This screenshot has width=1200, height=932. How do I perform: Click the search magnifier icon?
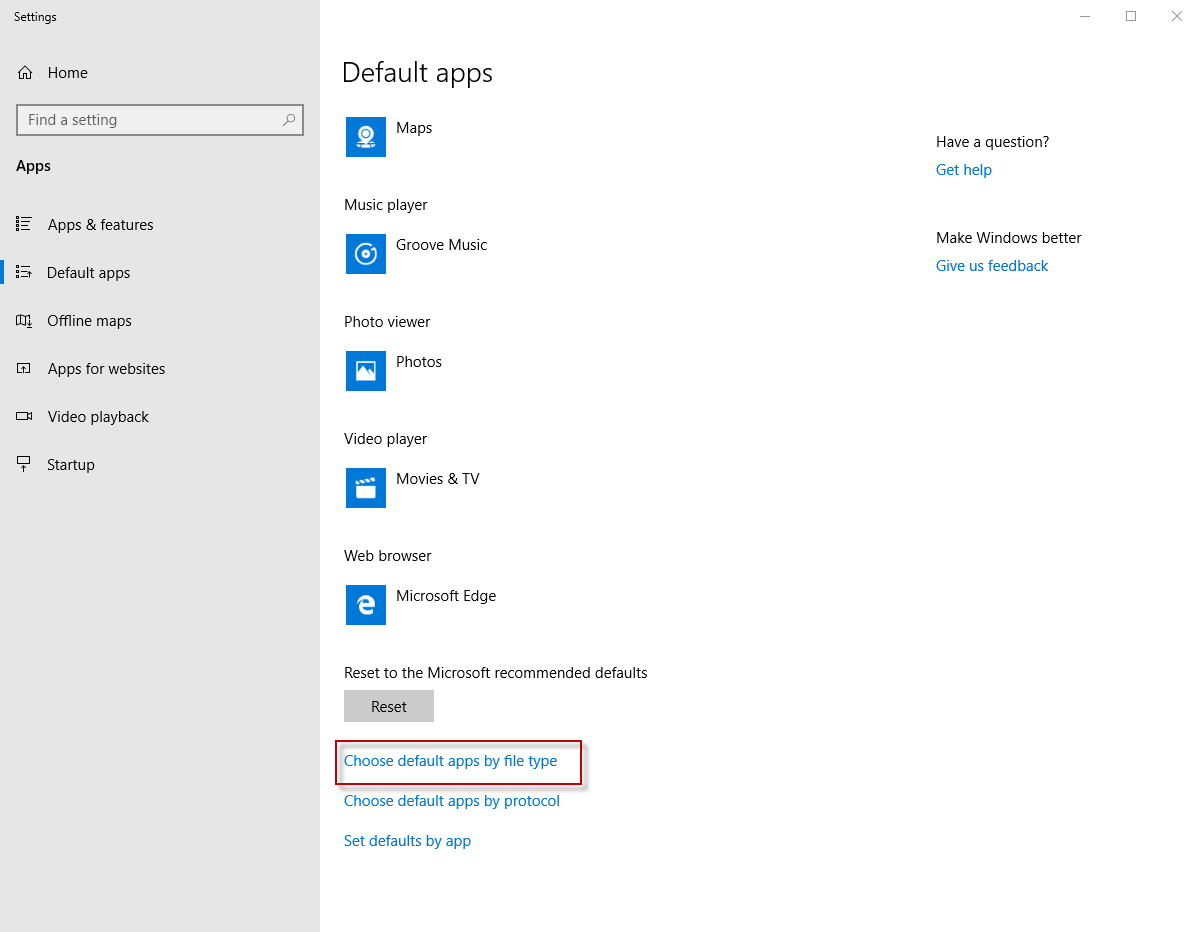(289, 120)
